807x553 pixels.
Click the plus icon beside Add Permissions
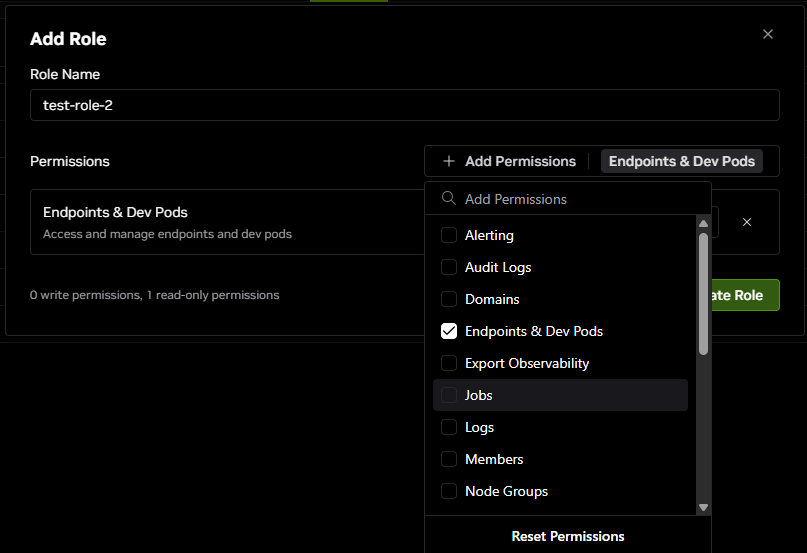tap(449, 161)
